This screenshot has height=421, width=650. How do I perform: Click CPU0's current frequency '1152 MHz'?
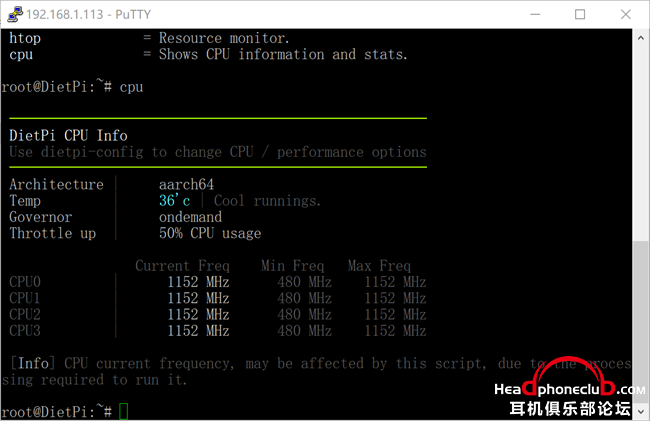(x=198, y=282)
